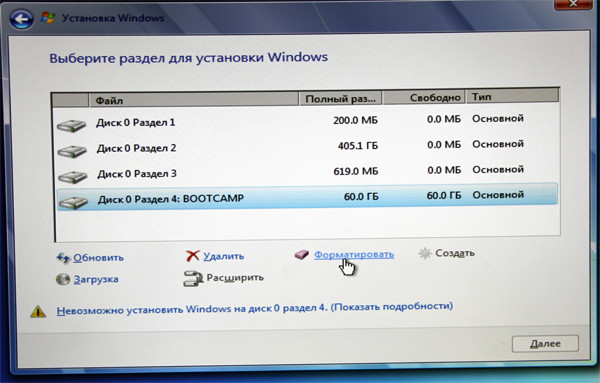Click the drive icon for Раздел 2
Screen dimensions: 600x383
point(72,151)
